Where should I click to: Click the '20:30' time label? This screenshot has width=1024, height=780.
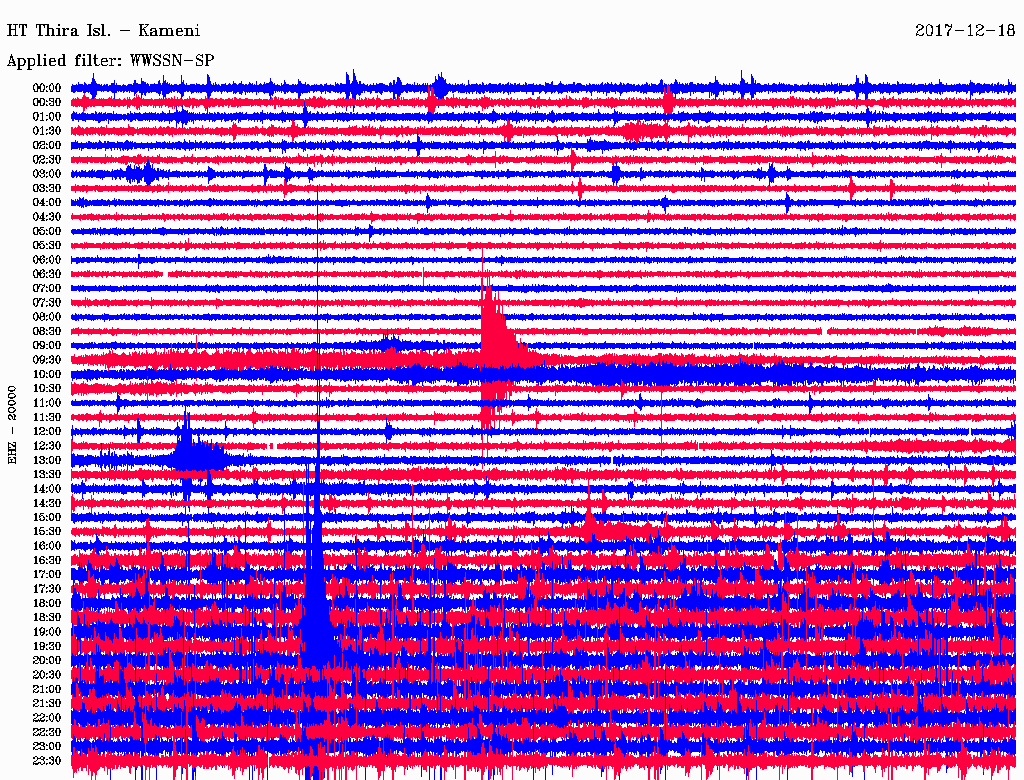click(x=47, y=675)
